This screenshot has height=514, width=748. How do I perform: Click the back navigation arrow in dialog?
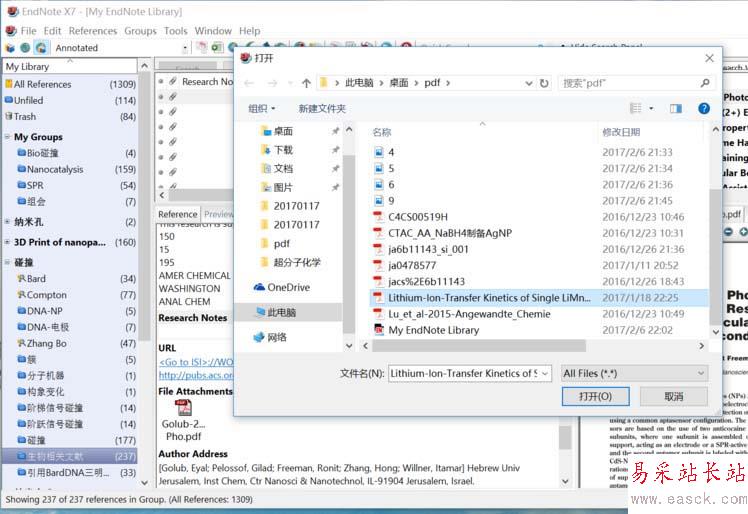(249, 83)
